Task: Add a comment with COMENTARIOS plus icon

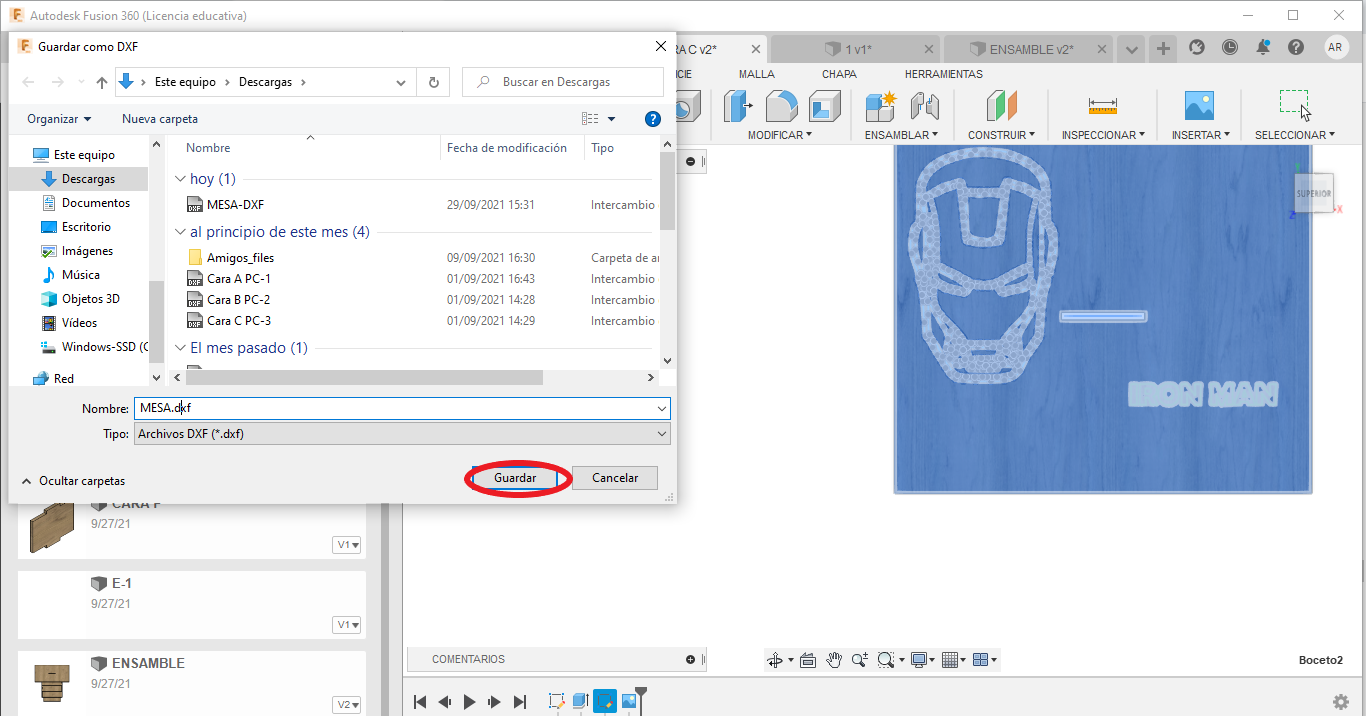Action: (690, 660)
